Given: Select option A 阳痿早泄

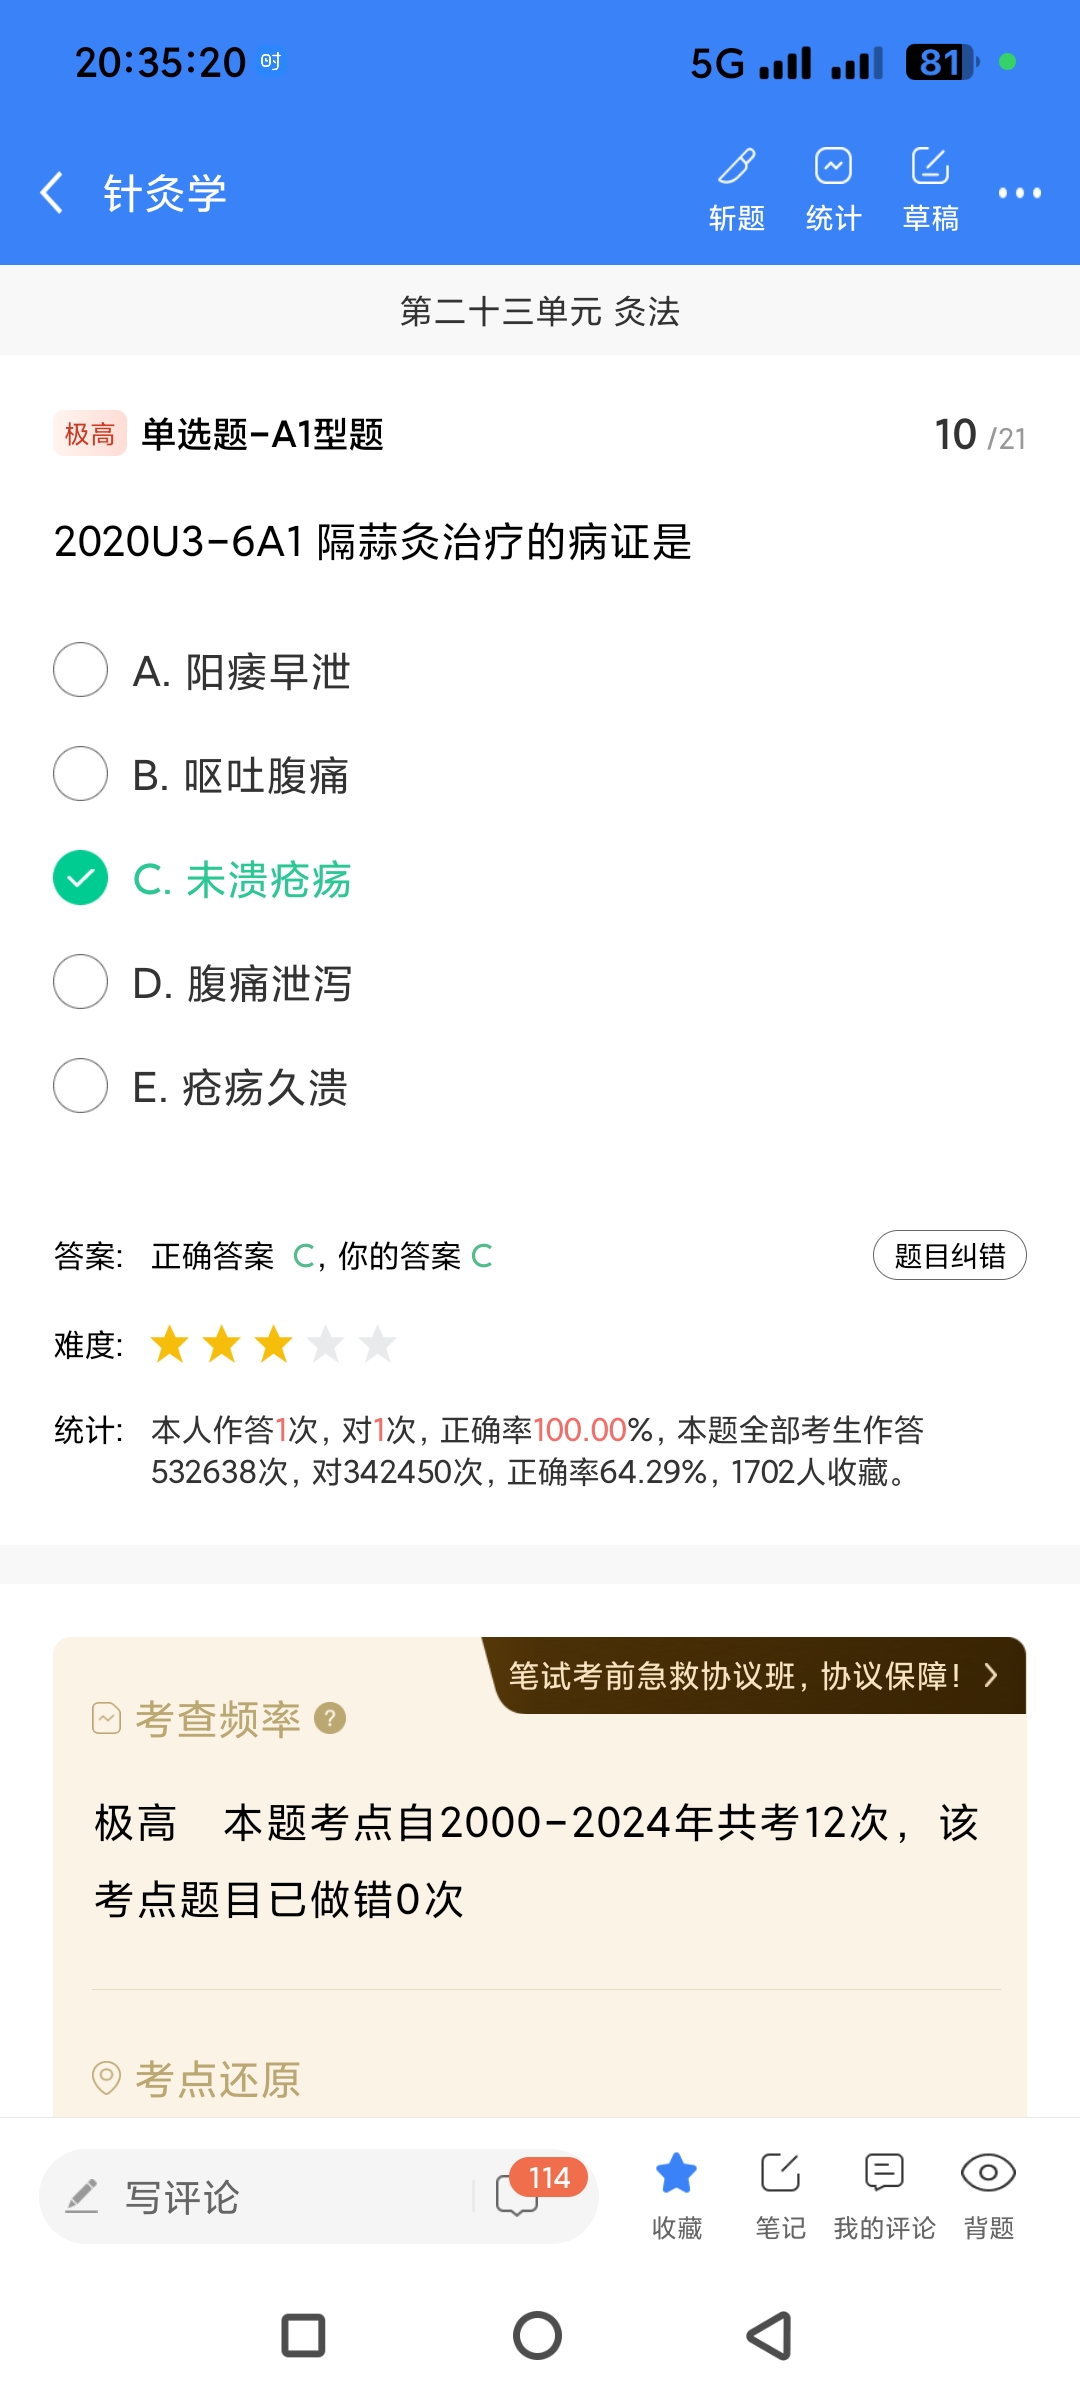Looking at the screenshot, I should pos(81,670).
